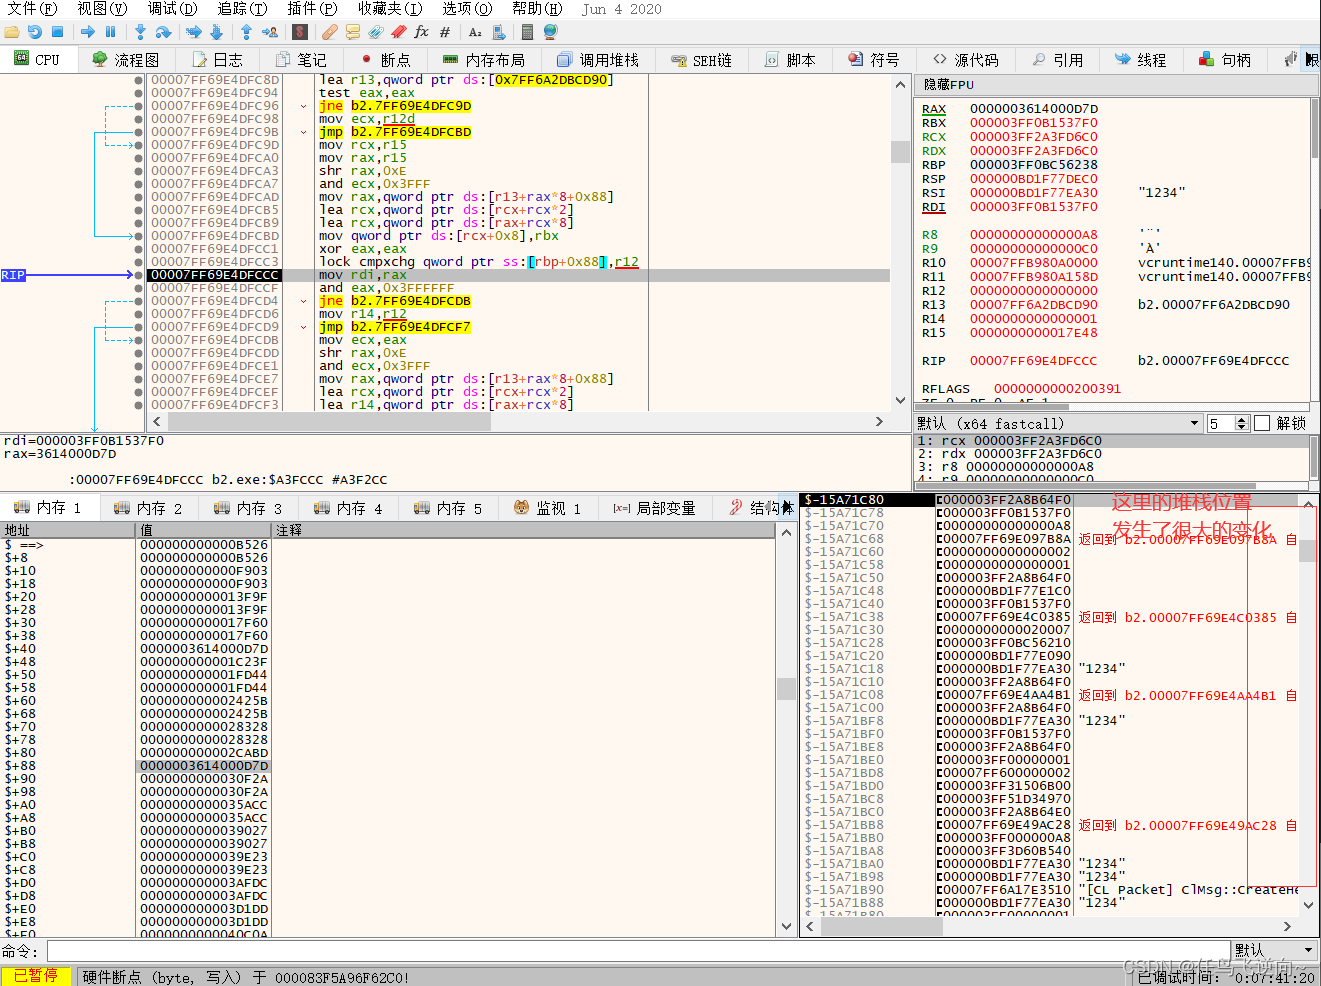Launch the Scylla plugin icon
This screenshot has height=986, width=1321.
pos(299,32)
